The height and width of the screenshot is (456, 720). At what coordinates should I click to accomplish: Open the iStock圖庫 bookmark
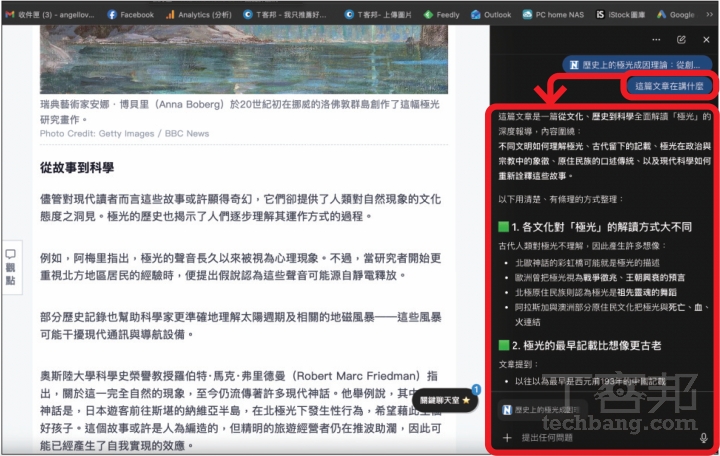[620, 15]
